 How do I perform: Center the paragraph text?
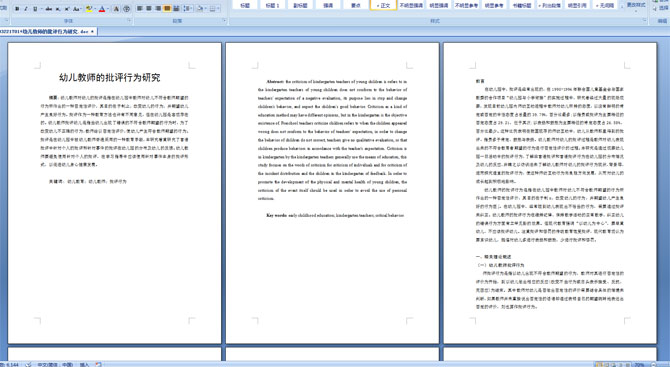[149, 9]
